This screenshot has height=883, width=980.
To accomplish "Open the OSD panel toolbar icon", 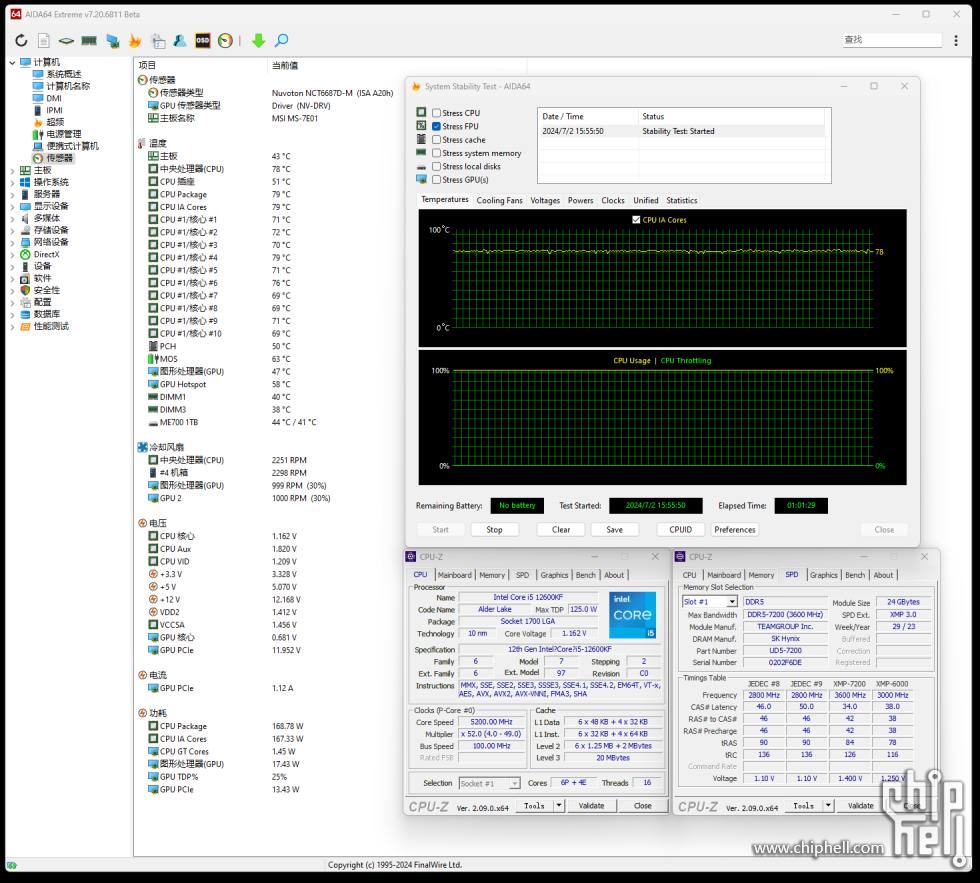I will pyautogui.click(x=202, y=41).
